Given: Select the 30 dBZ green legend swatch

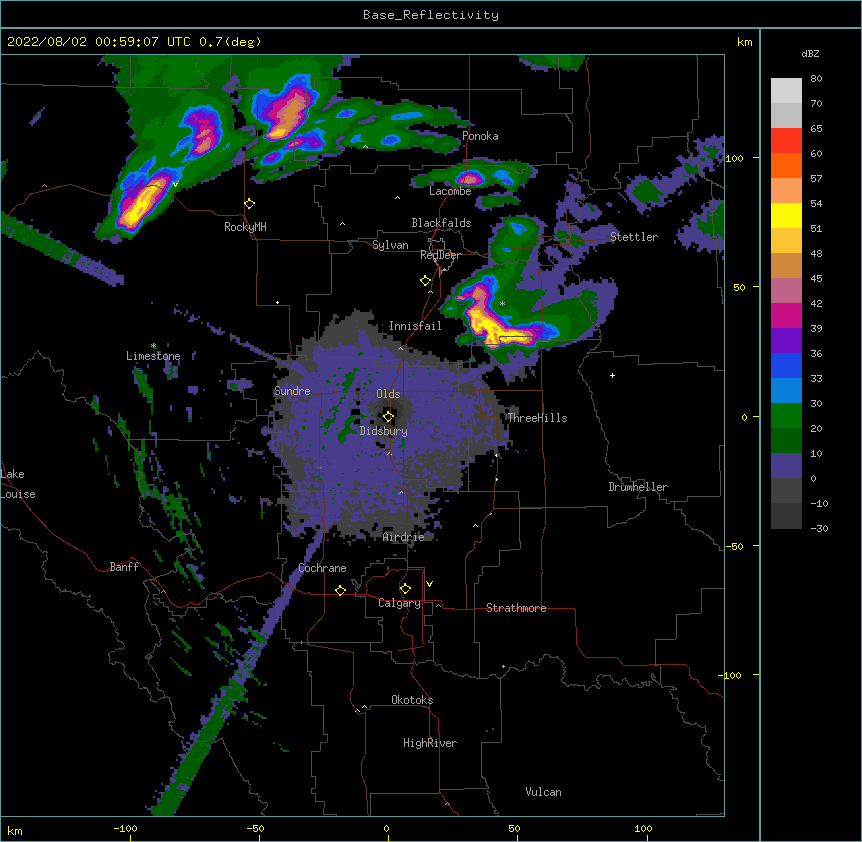Looking at the screenshot, I should pyautogui.click(x=786, y=416).
